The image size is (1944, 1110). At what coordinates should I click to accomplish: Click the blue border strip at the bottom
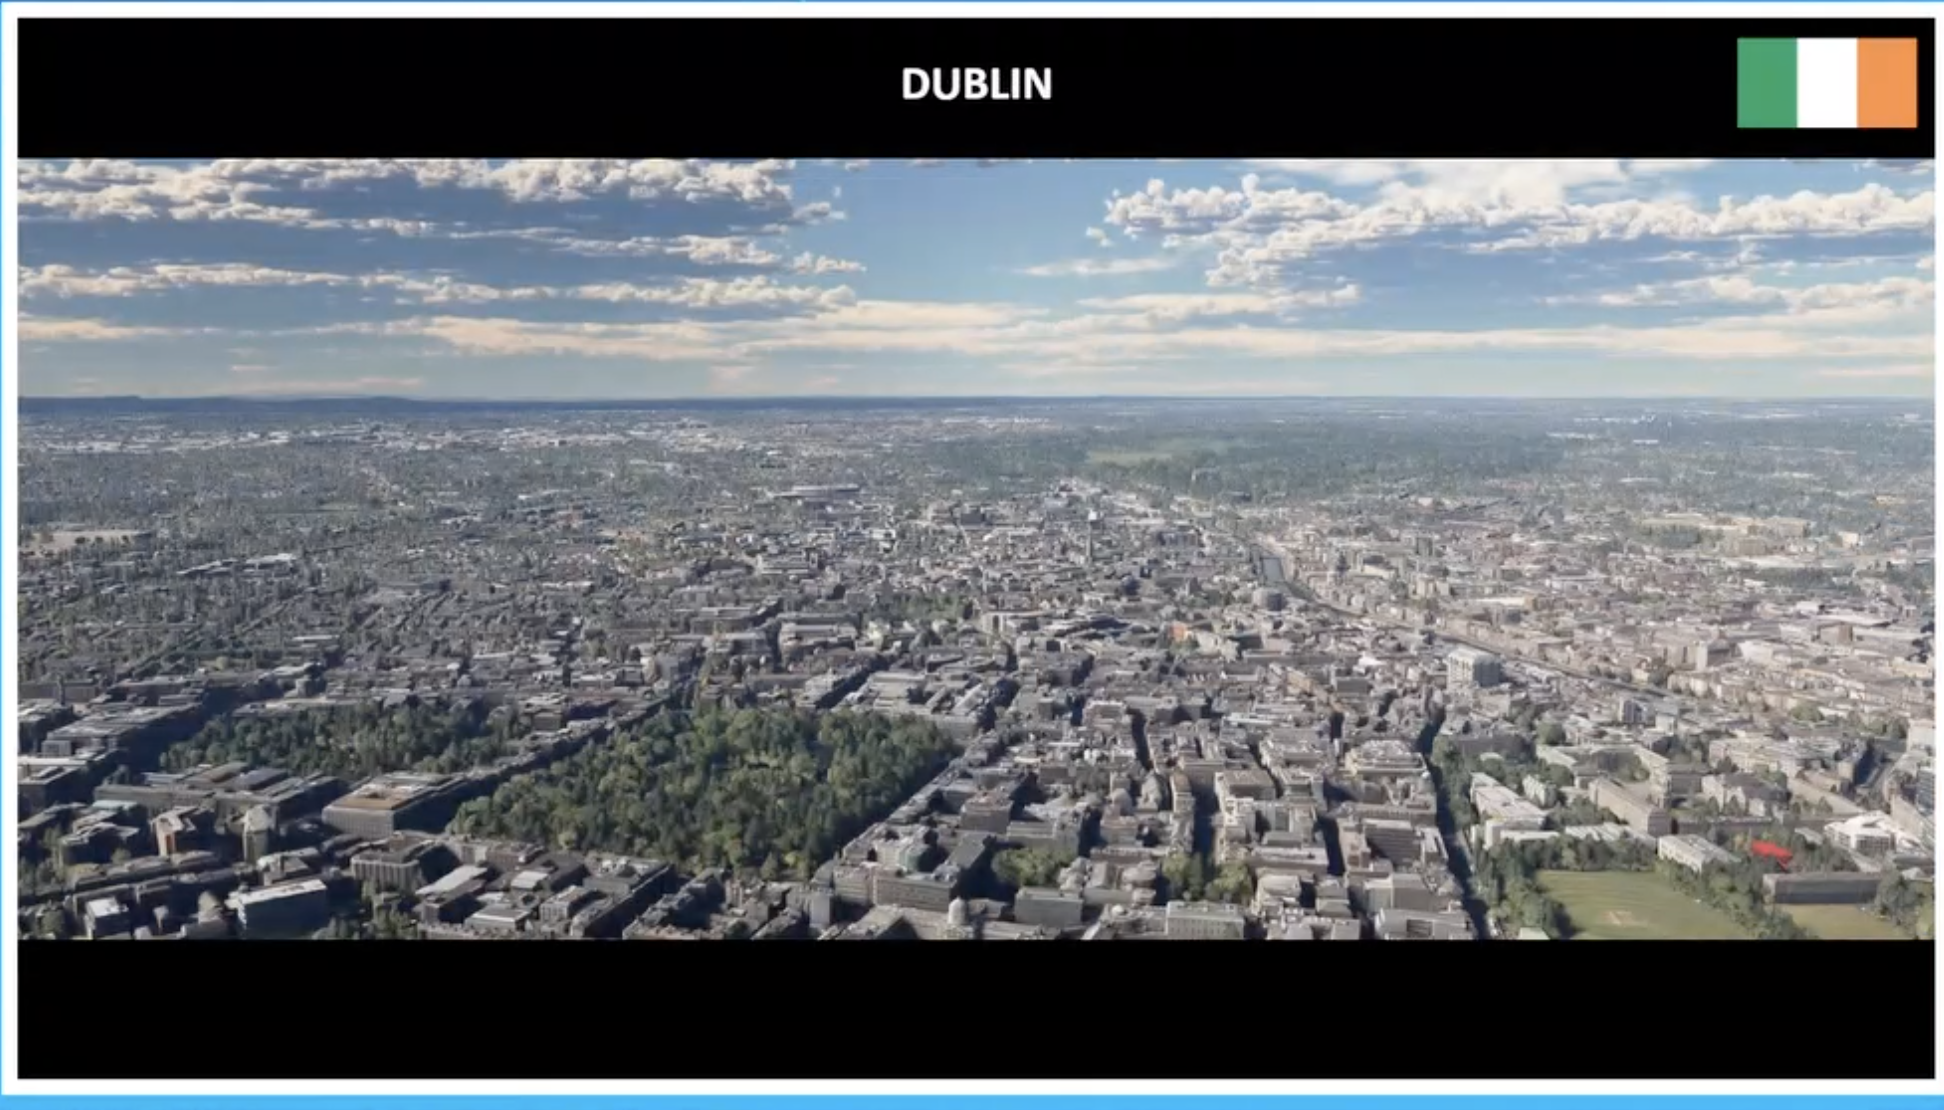(x=972, y=1102)
